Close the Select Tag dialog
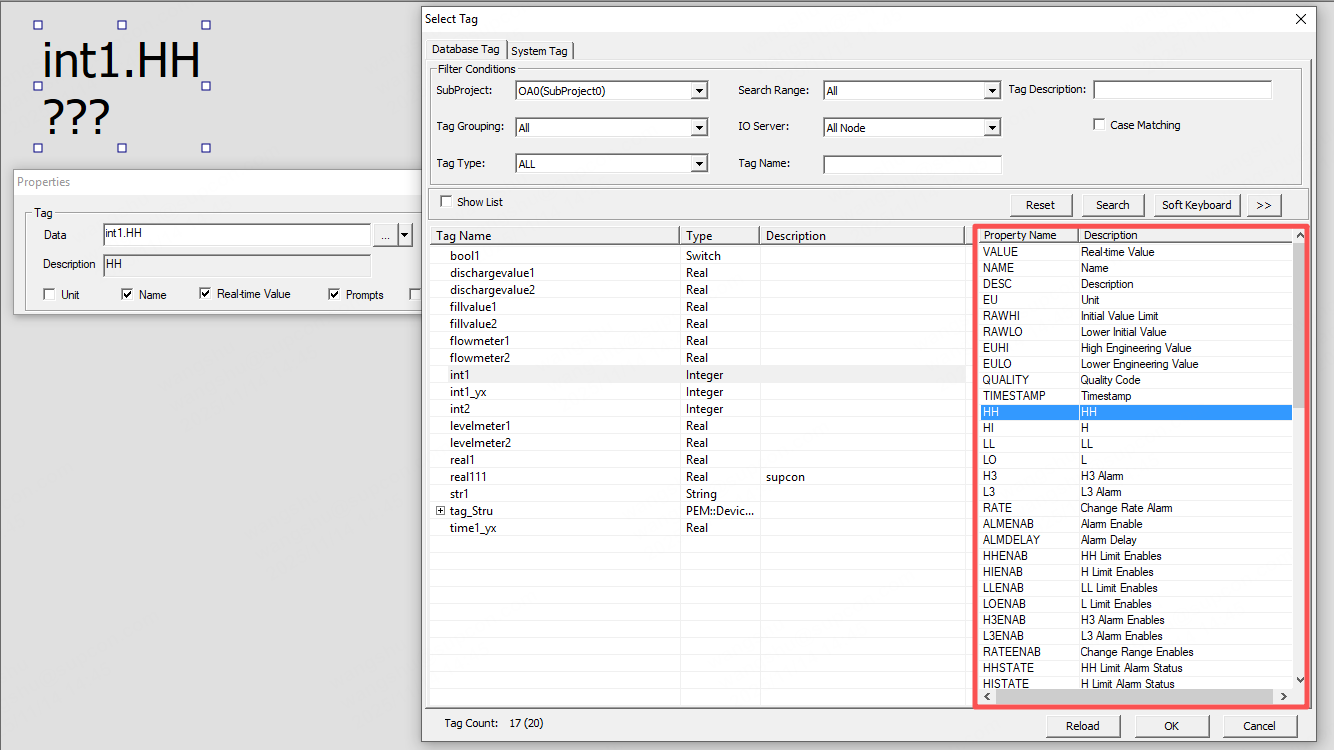The image size is (1334, 750). click(x=1300, y=19)
